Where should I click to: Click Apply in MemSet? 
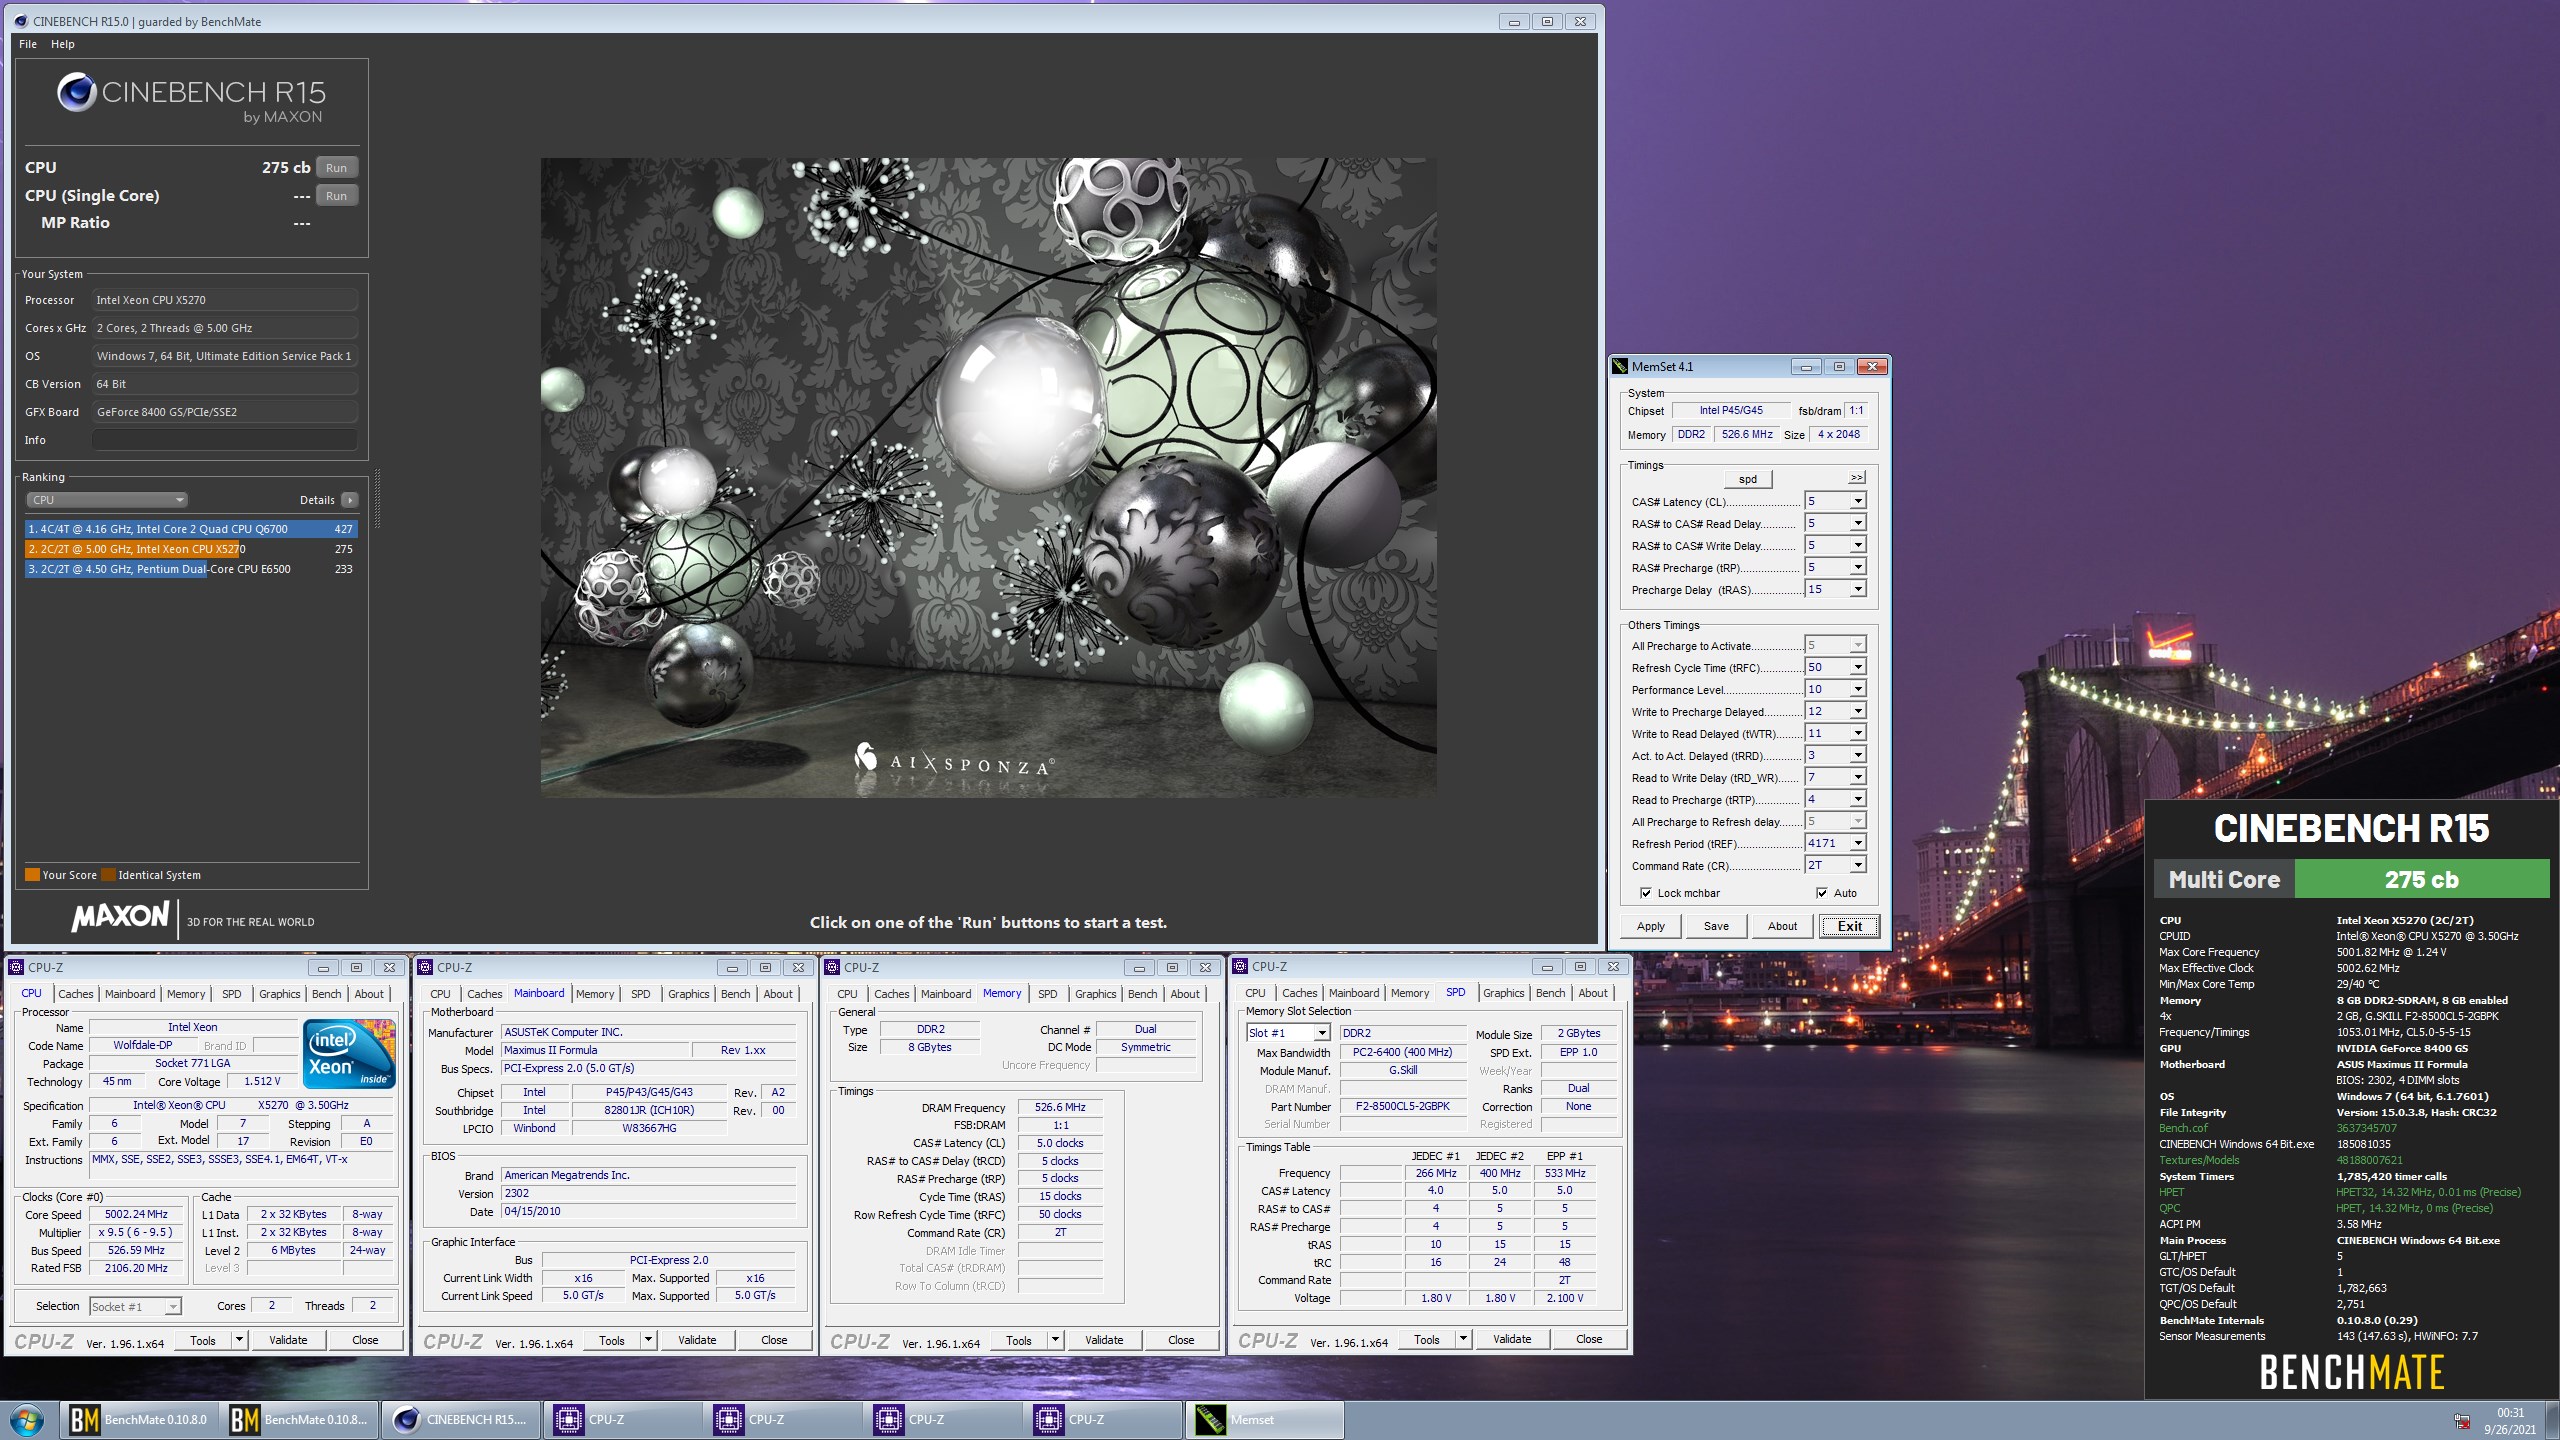click(x=1651, y=926)
